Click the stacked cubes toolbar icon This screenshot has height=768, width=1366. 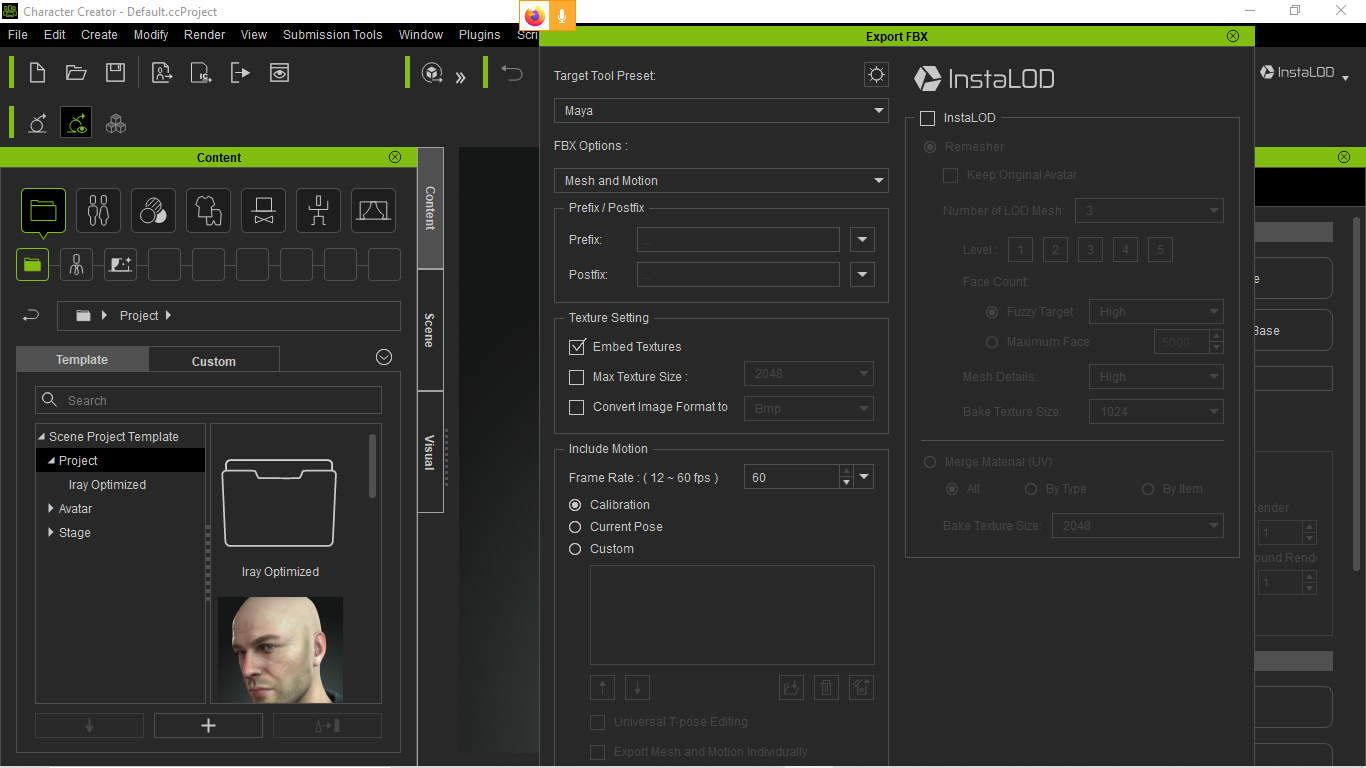(116, 123)
